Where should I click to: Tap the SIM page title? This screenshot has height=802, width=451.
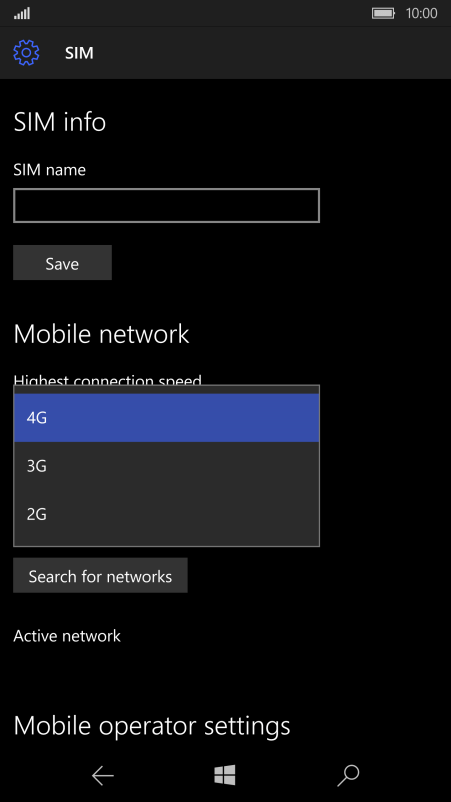point(79,53)
